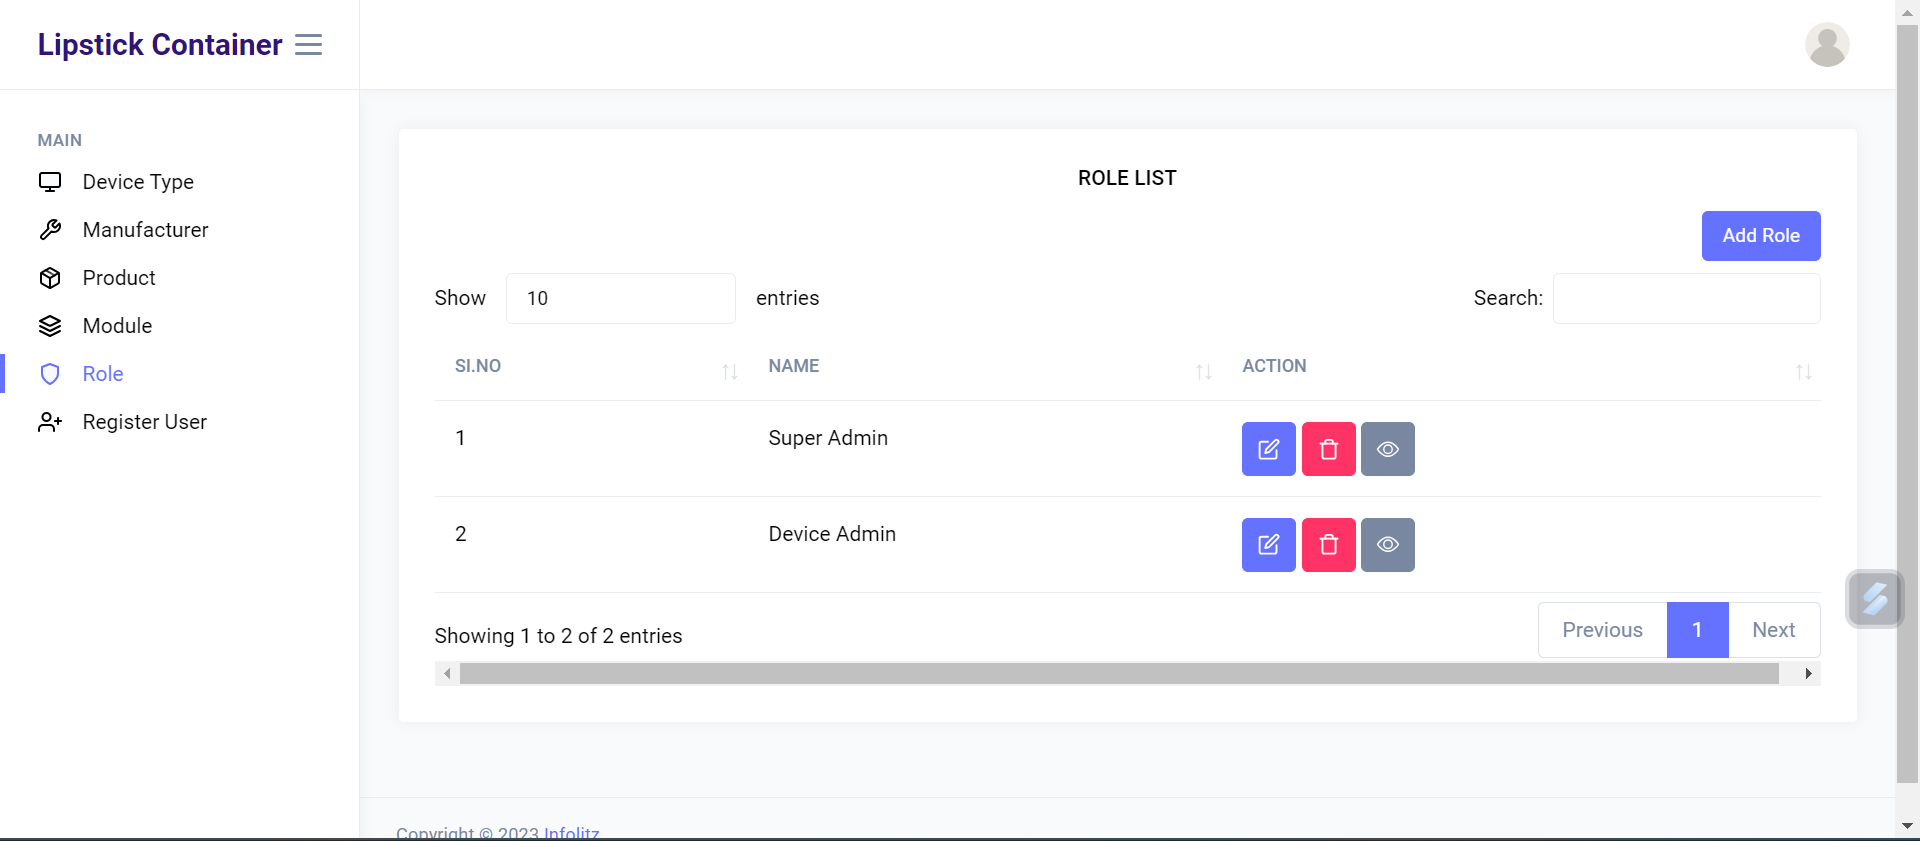Sort table by SI.NO column

[596, 367]
